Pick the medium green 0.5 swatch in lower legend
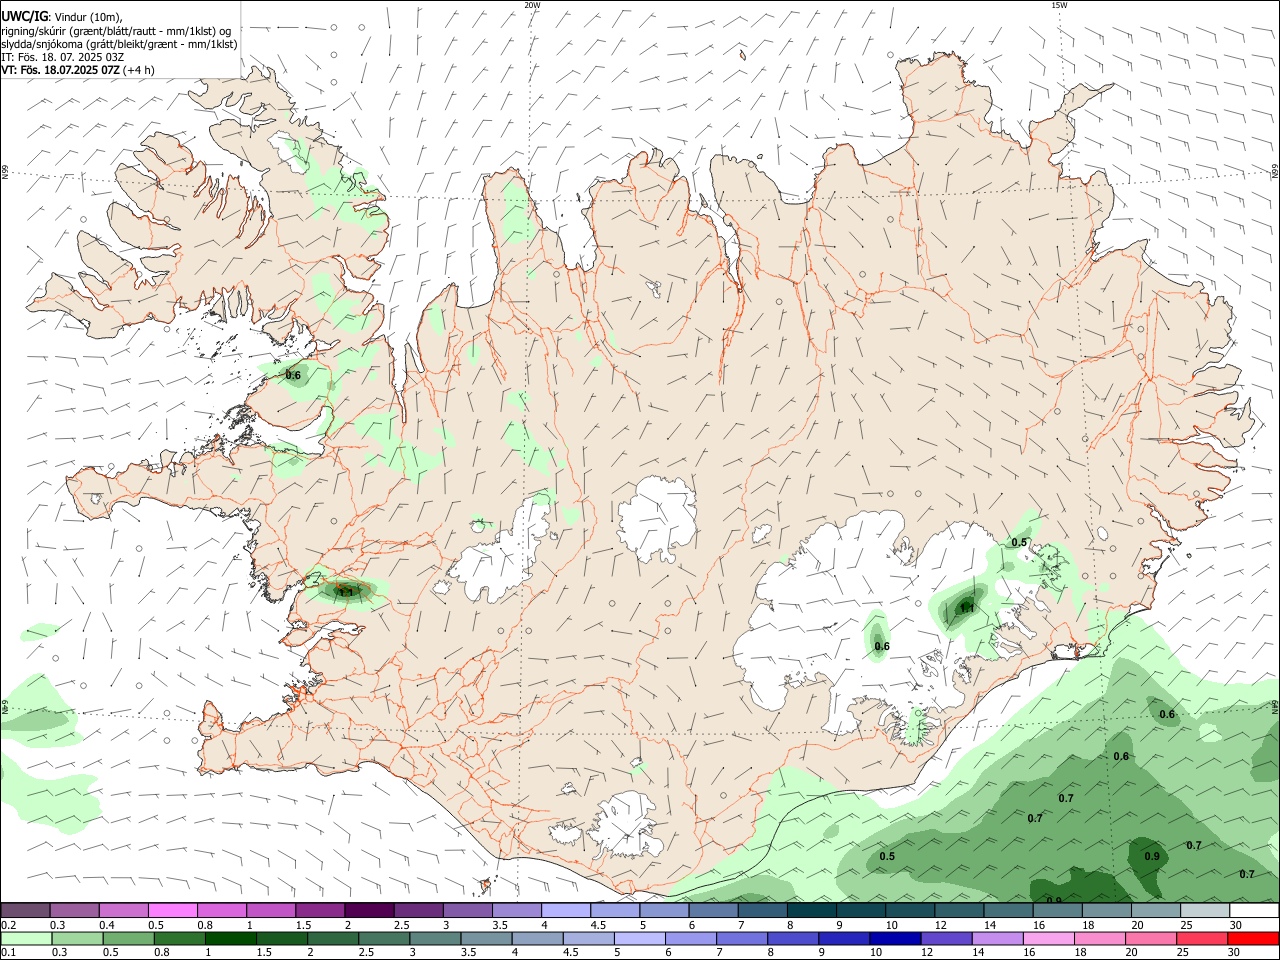 pos(128,938)
